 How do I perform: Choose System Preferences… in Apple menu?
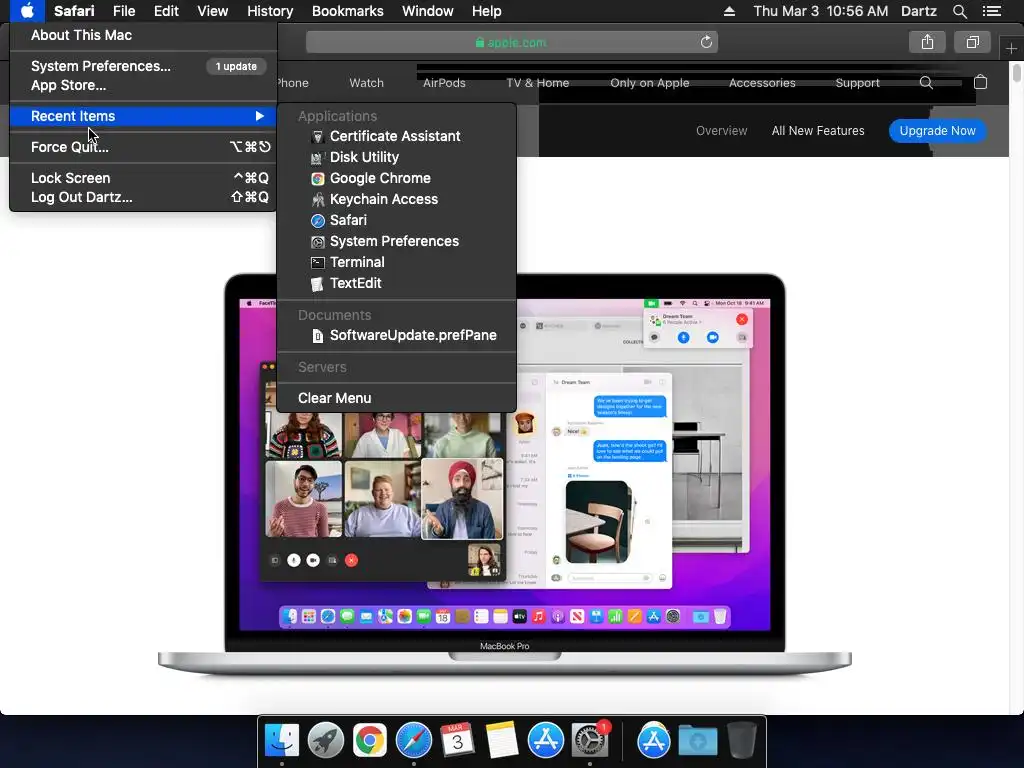tap(143, 66)
